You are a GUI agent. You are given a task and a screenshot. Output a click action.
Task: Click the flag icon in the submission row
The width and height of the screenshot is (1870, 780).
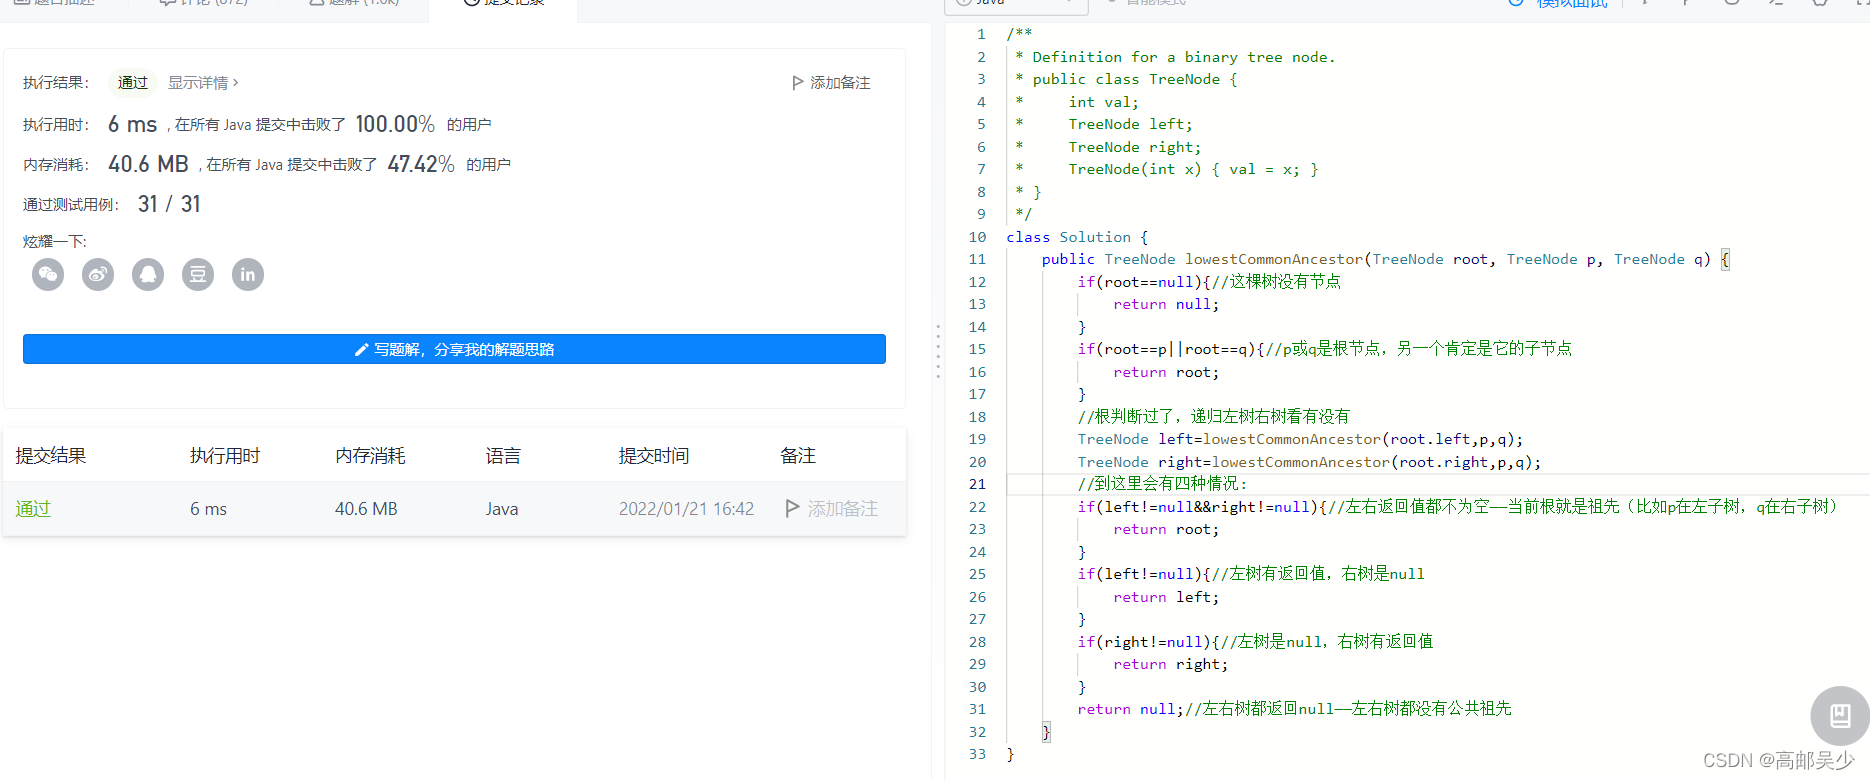pos(793,508)
